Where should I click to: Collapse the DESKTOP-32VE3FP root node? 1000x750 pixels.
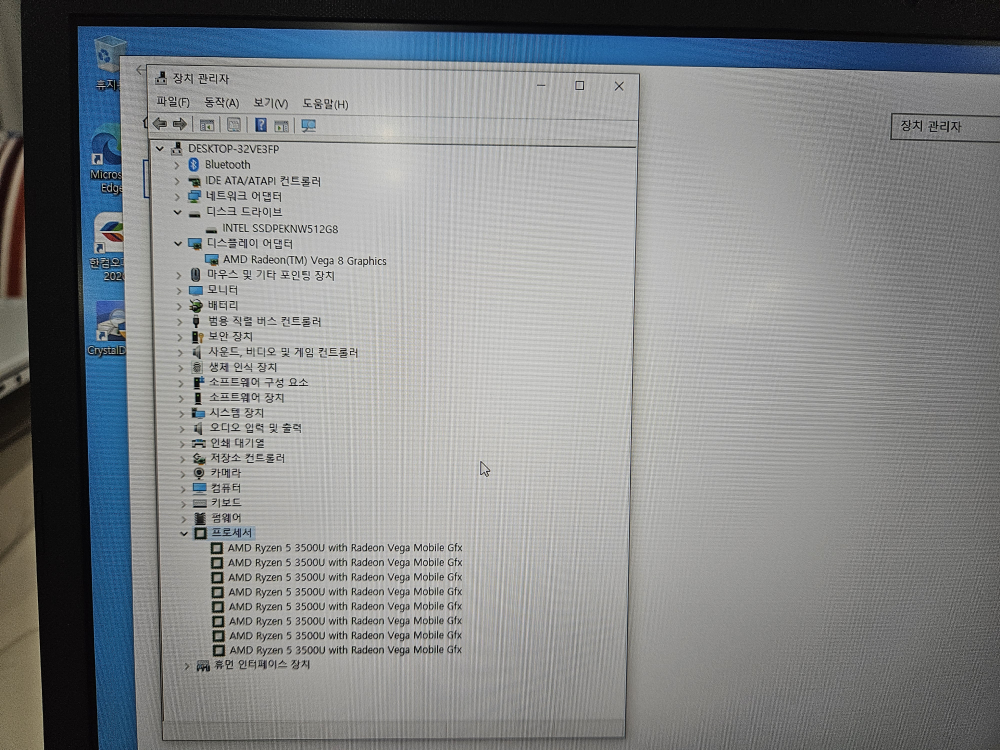click(160, 149)
